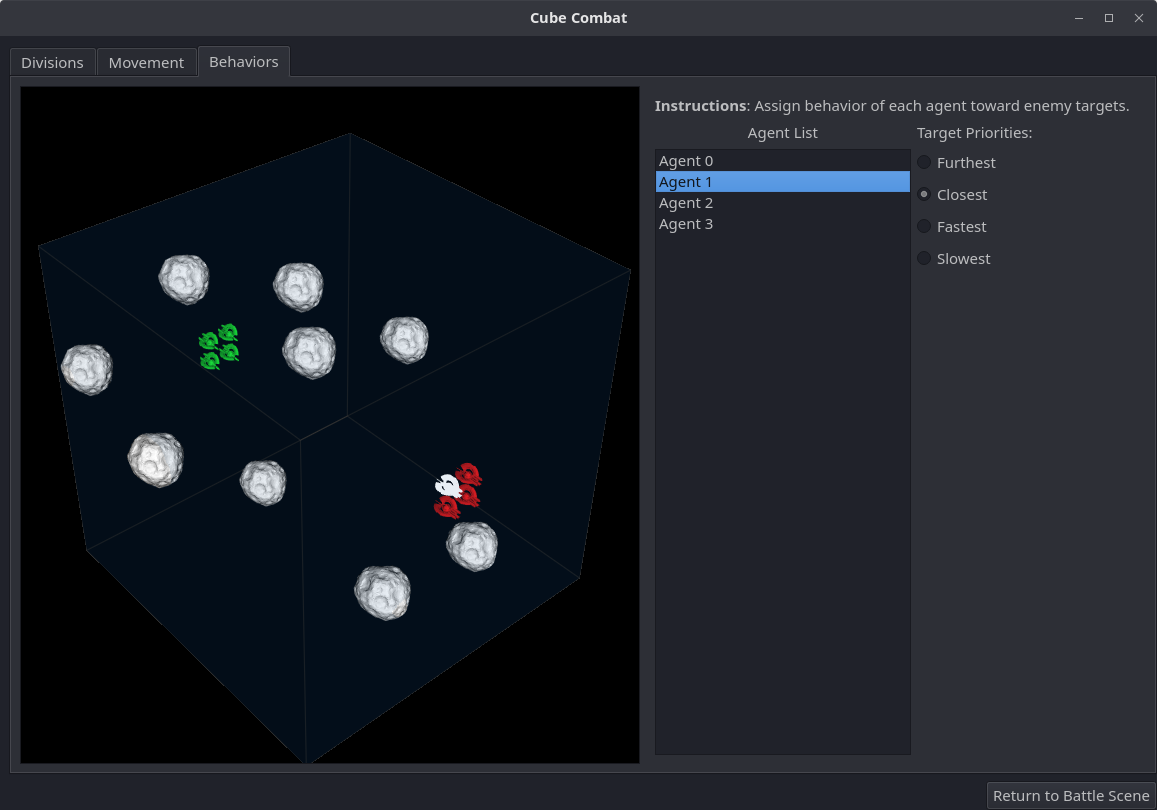1157x810 pixels.
Task: Maximize the Cube Combat window
Action: (x=1108, y=18)
